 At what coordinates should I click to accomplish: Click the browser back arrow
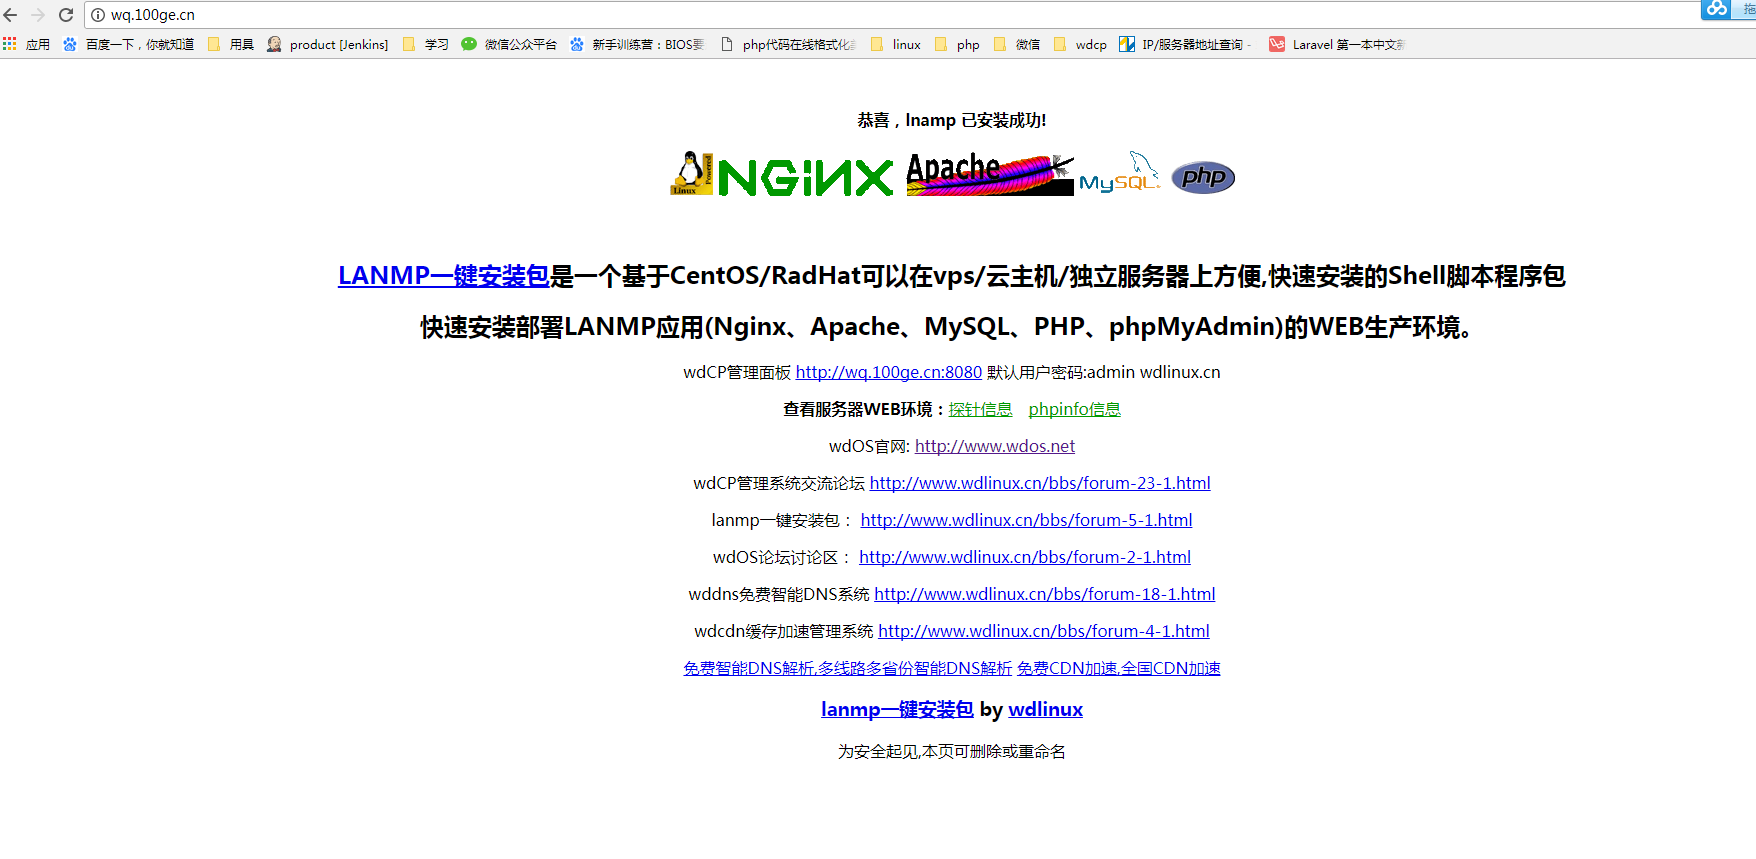11,15
